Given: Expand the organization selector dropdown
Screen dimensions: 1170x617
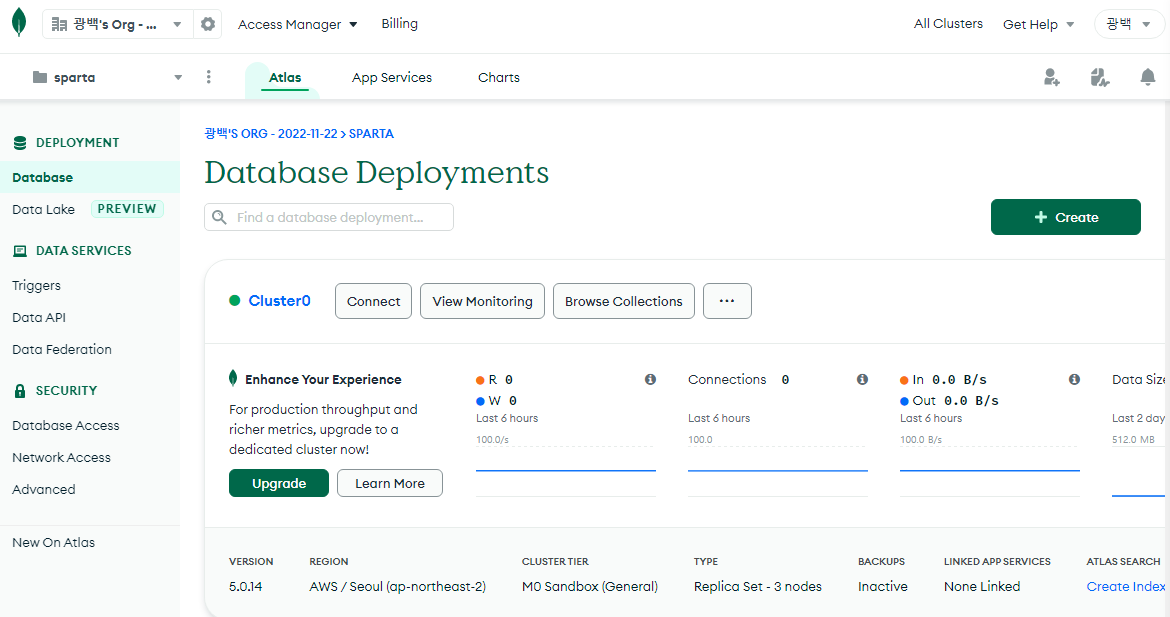Looking at the screenshot, I should click(118, 24).
